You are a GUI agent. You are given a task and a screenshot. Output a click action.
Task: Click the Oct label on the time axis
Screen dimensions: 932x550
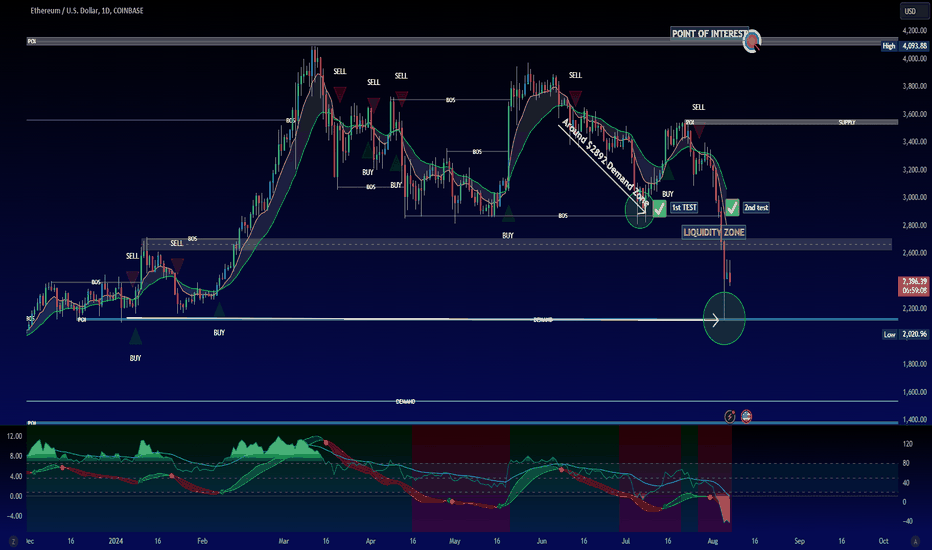(x=883, y=541)
